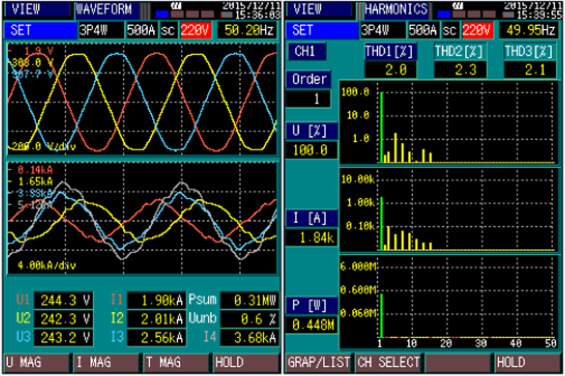Click U2 voltage value 242.3 V
The width and height of the screenshot is (565, 376).
tap(63, 319)
